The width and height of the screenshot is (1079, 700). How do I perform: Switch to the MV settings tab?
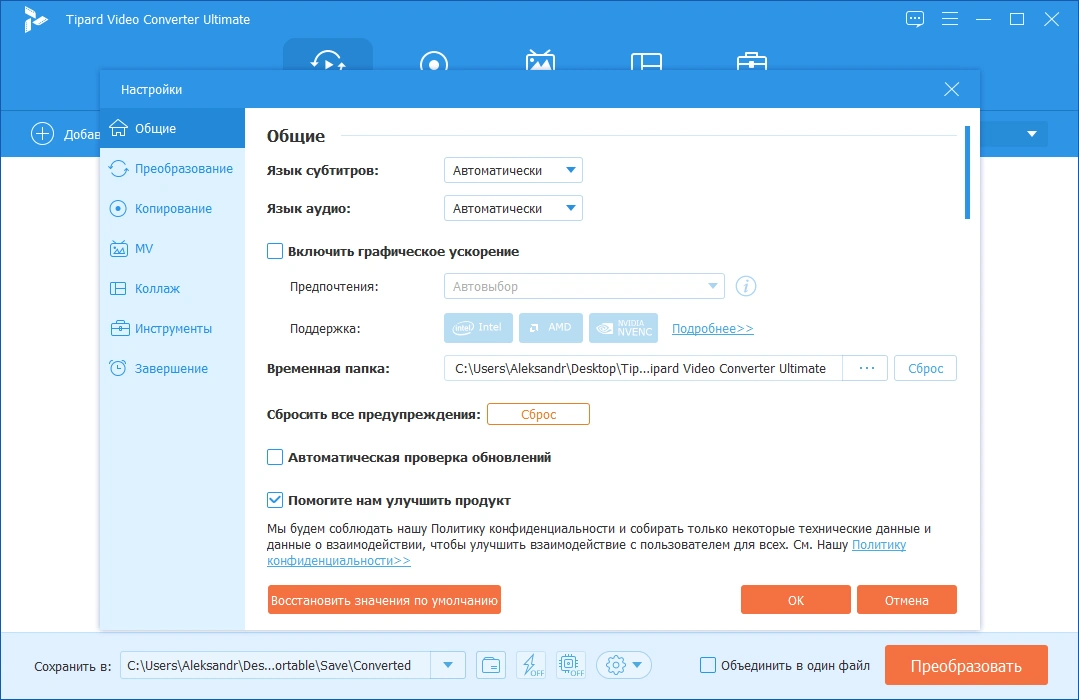172,248
